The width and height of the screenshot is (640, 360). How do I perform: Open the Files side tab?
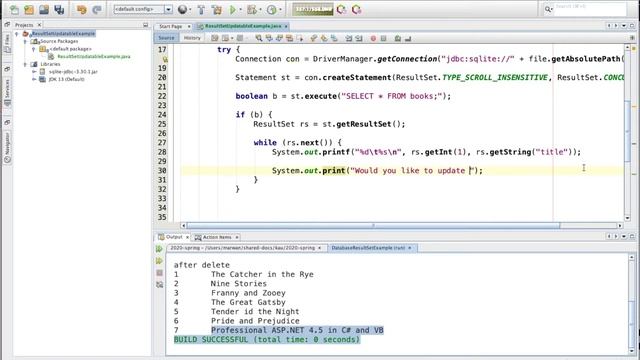pyautogui.click(x=7, y=43)
